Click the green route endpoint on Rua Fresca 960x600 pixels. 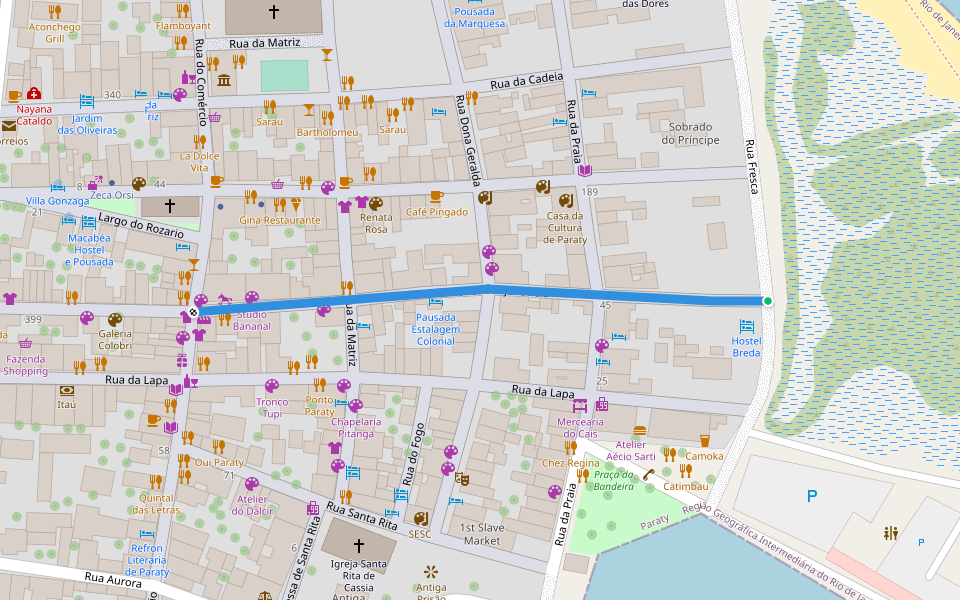tap(766, 299)
